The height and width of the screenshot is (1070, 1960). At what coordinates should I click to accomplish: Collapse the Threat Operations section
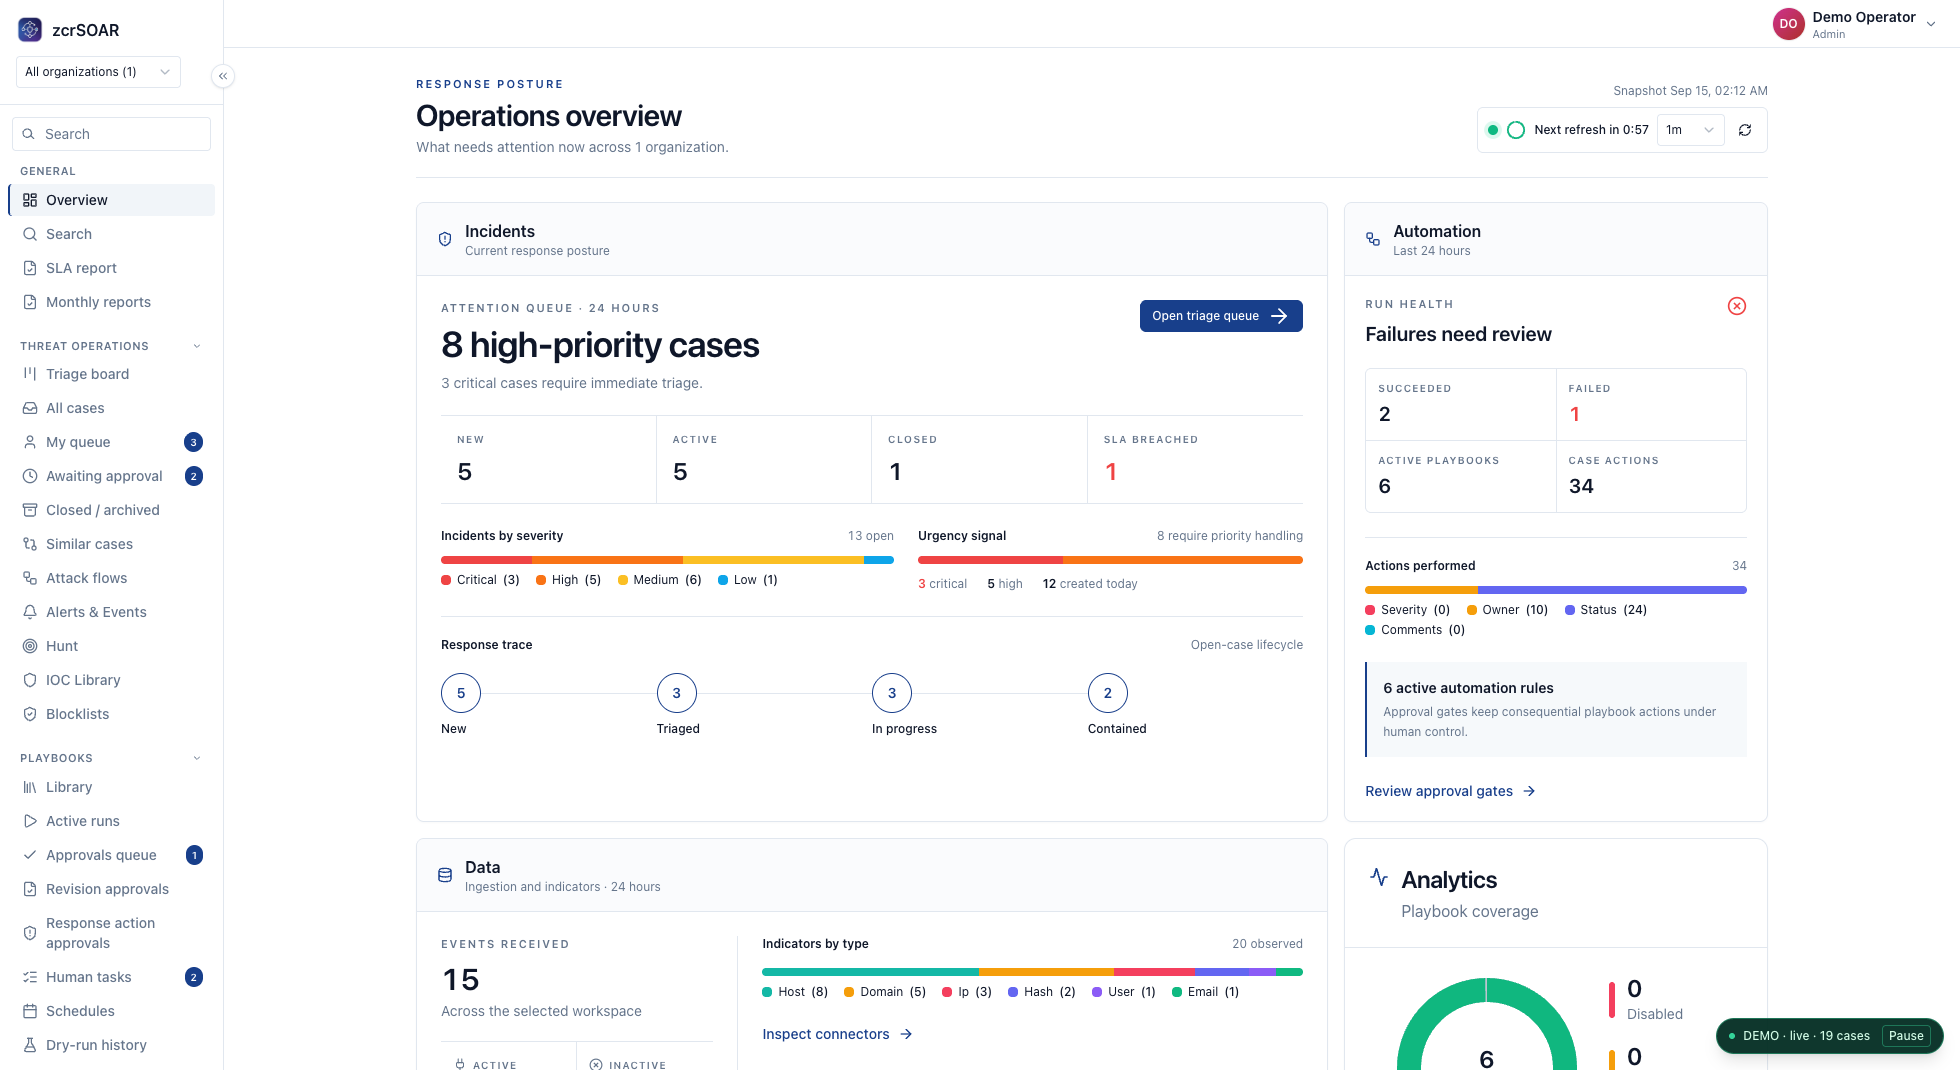coord(197,346)
